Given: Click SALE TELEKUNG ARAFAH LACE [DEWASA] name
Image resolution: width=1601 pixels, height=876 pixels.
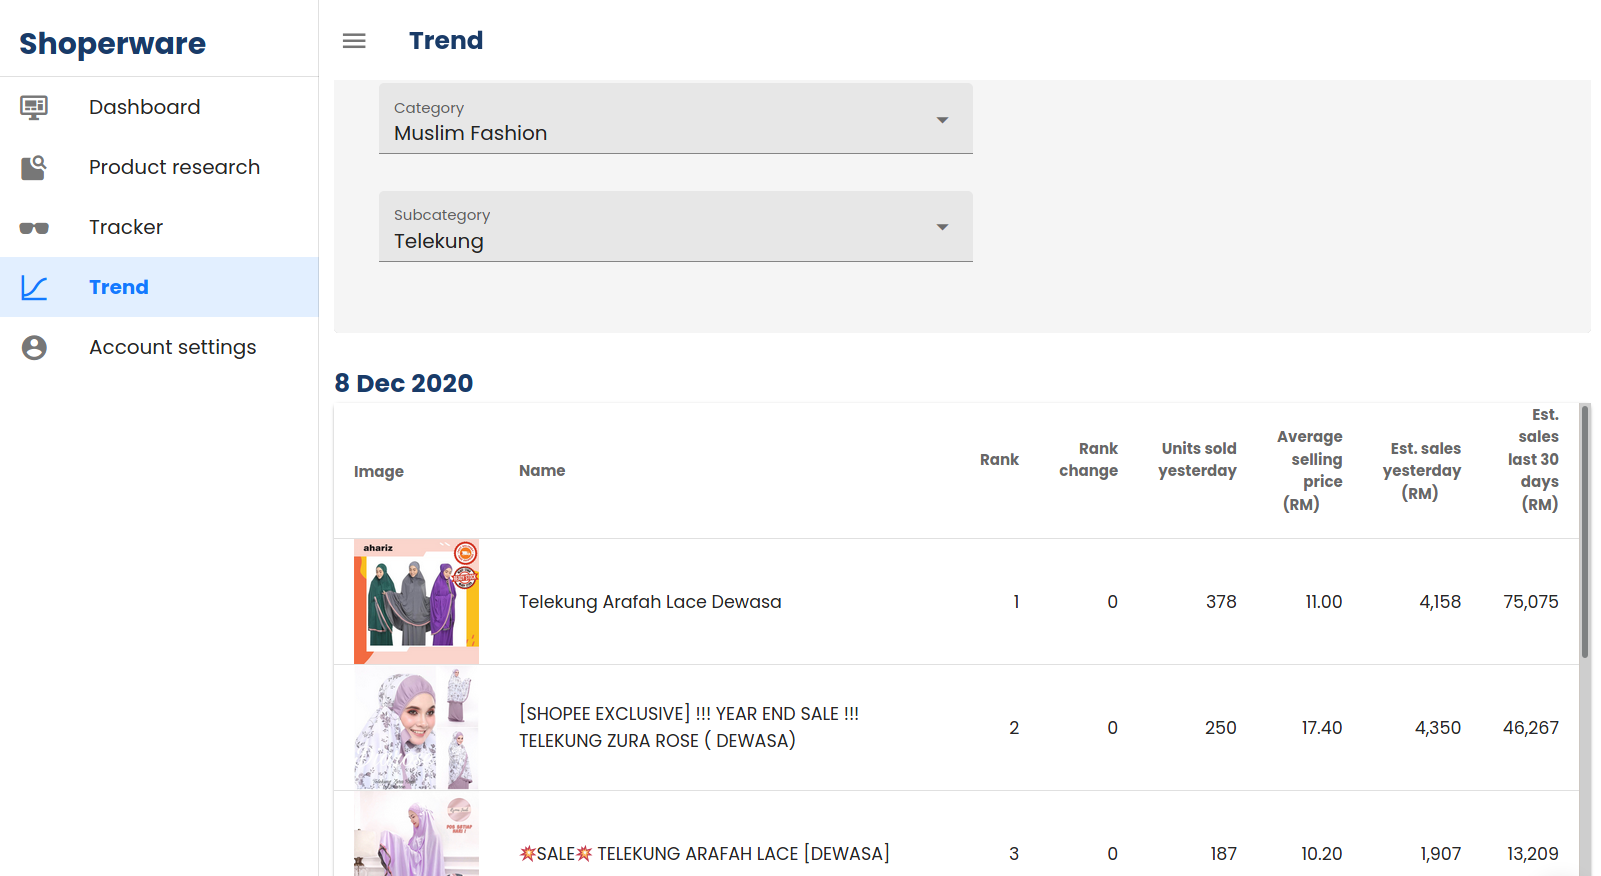Looking at the screenshot, I should [704, 853].
